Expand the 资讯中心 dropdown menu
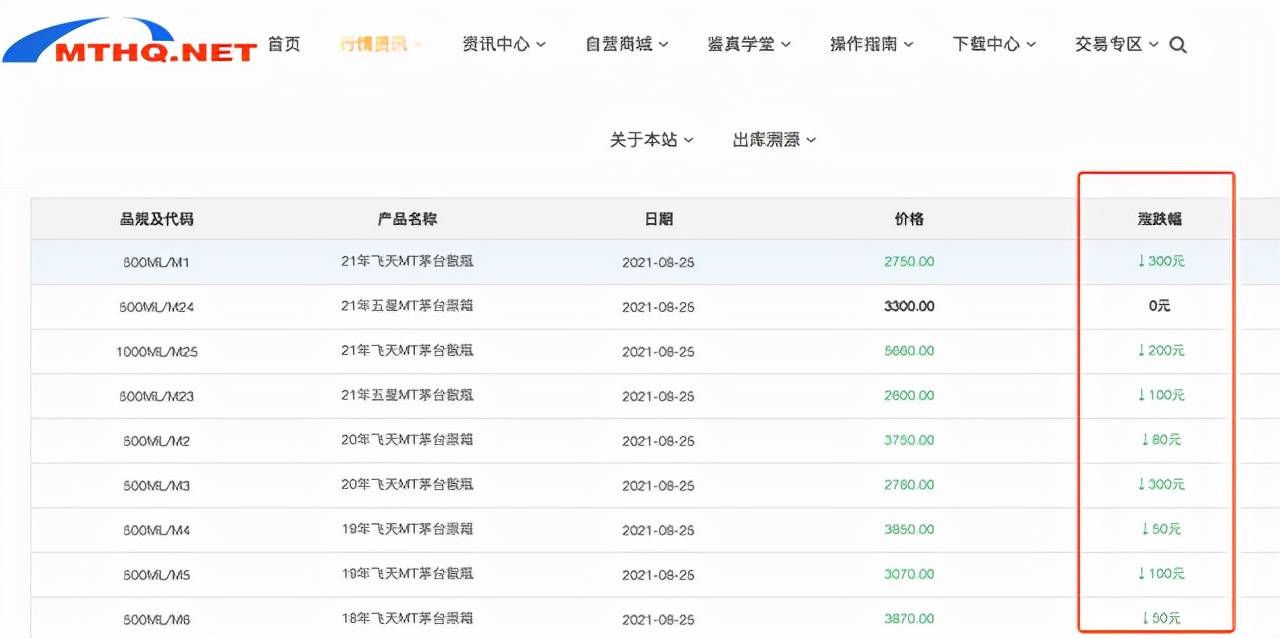This screenshot has width=1280, height=638. click(504, 44)
